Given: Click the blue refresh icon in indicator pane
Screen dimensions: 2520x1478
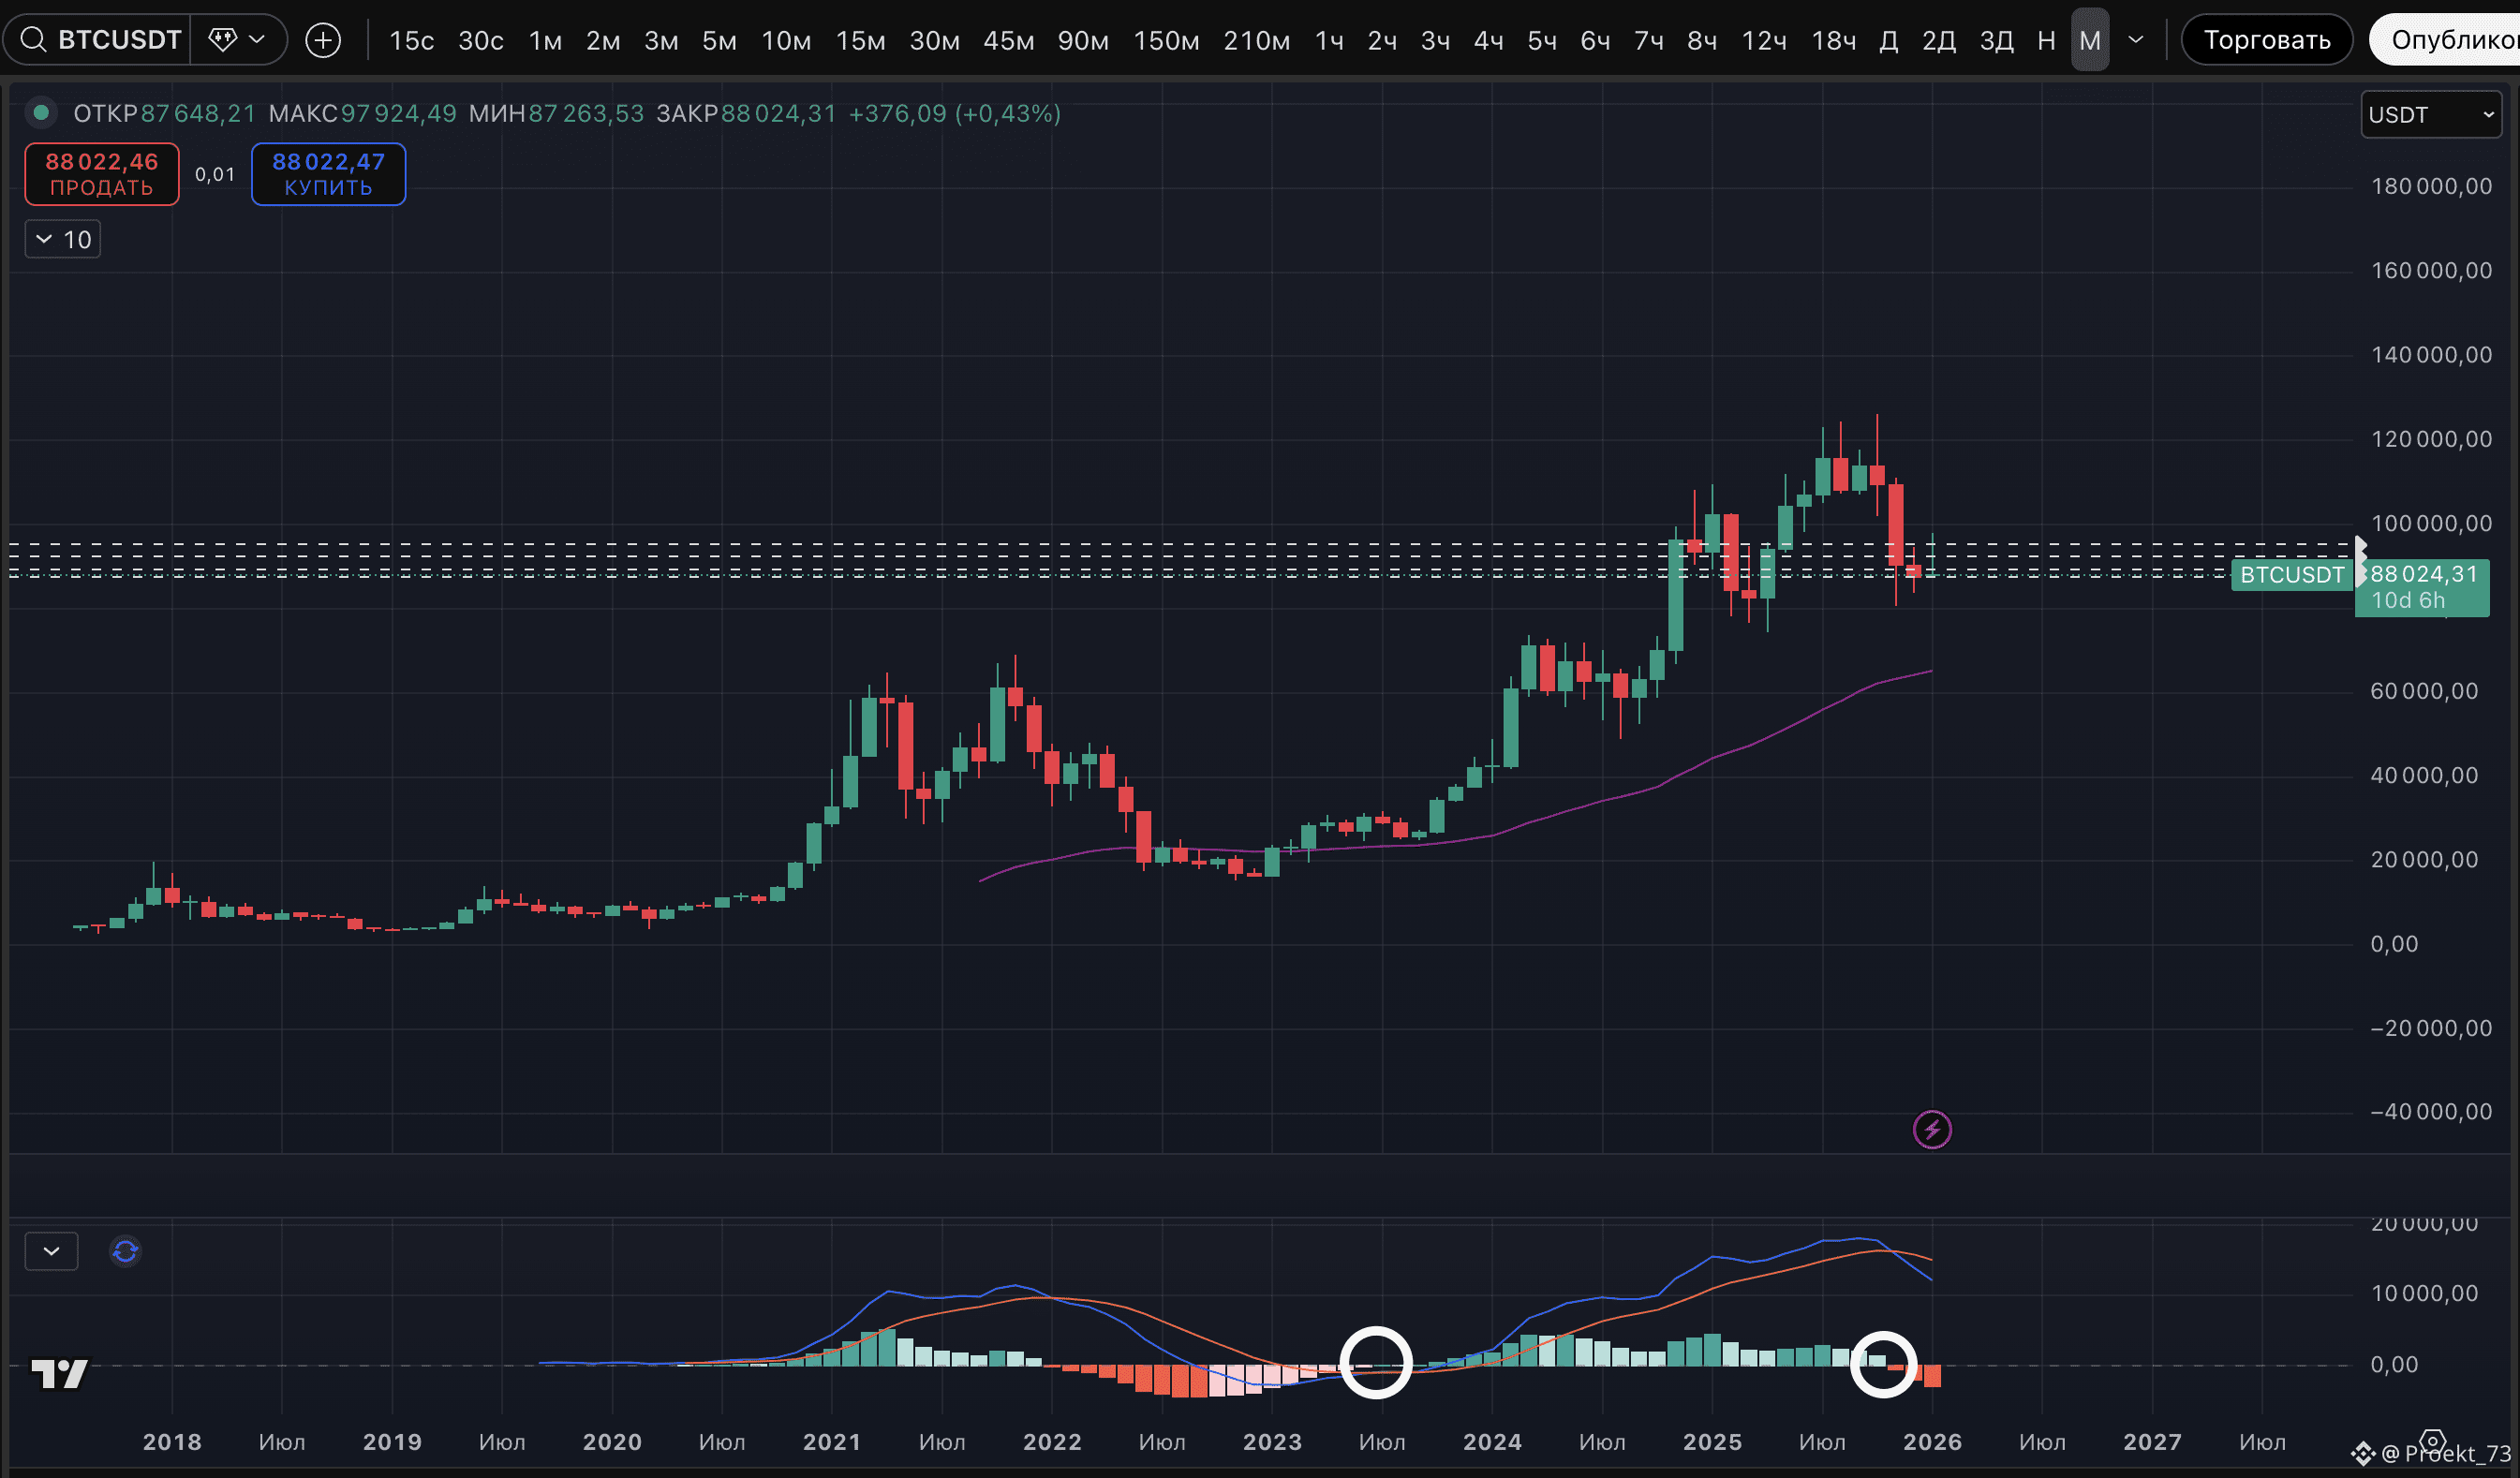Looking at the screenshot, I should 125,1251.
